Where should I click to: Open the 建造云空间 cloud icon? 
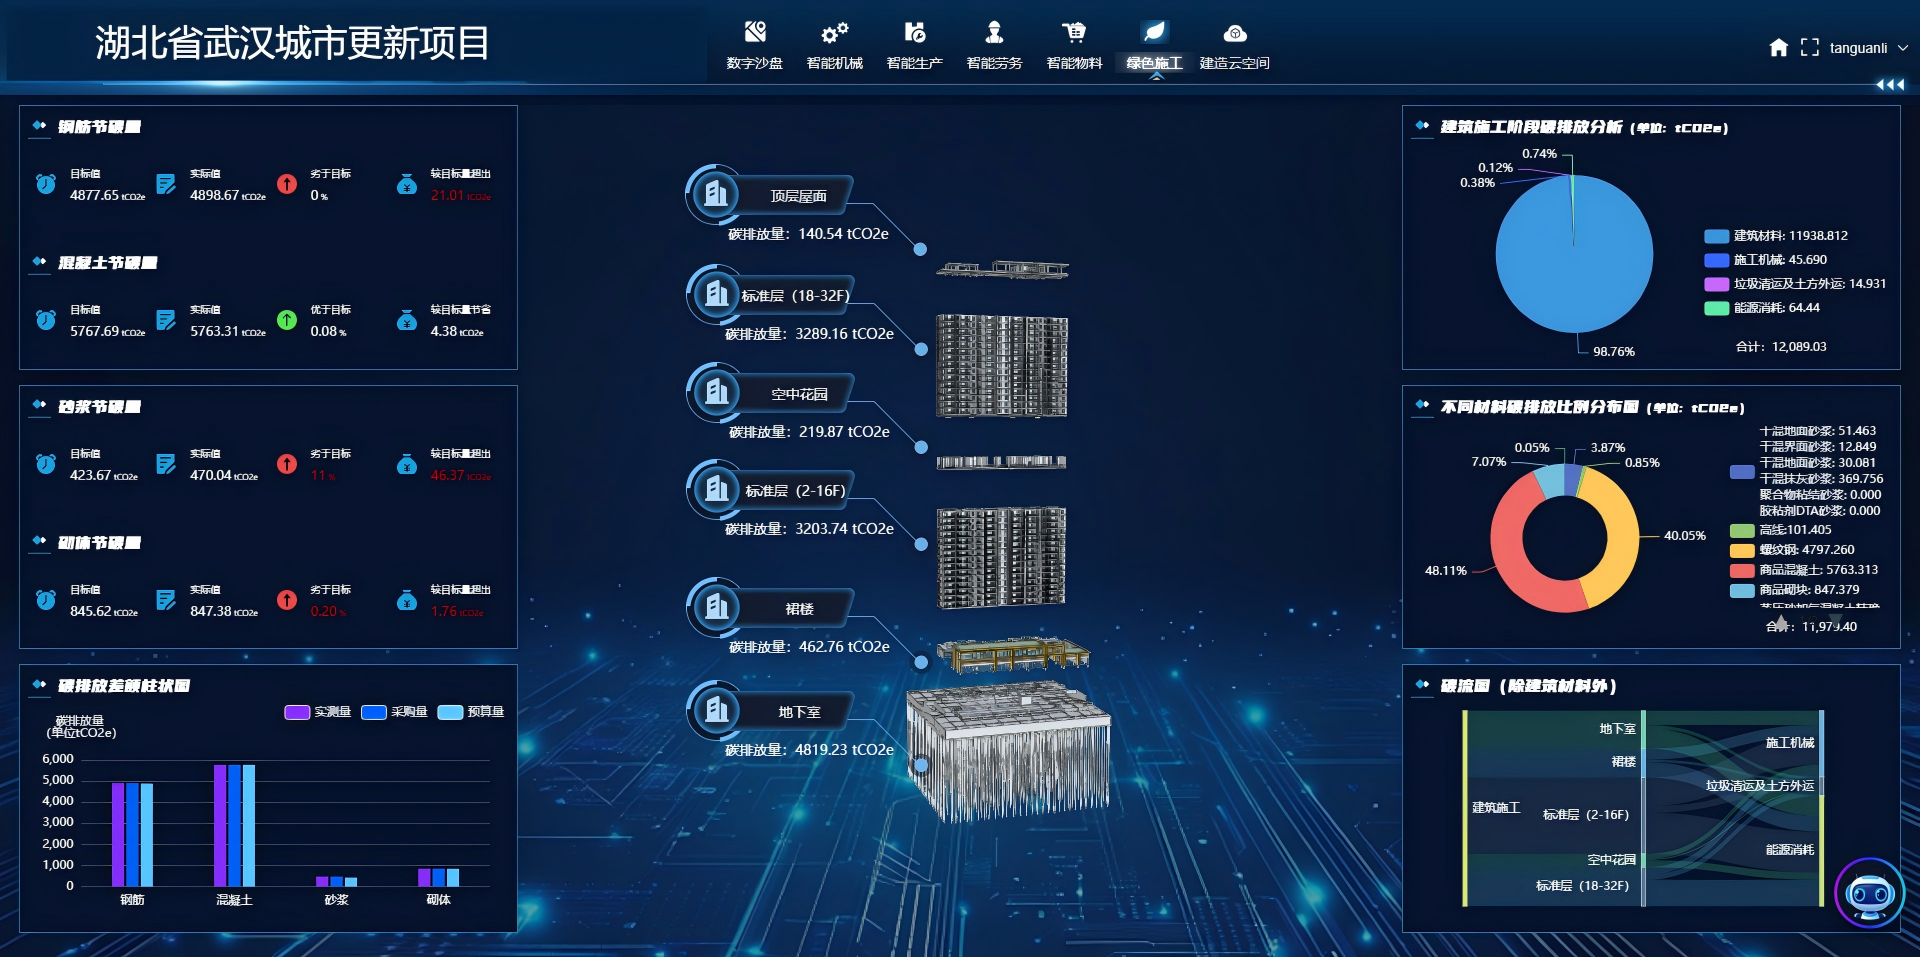tap(1235, 33)
